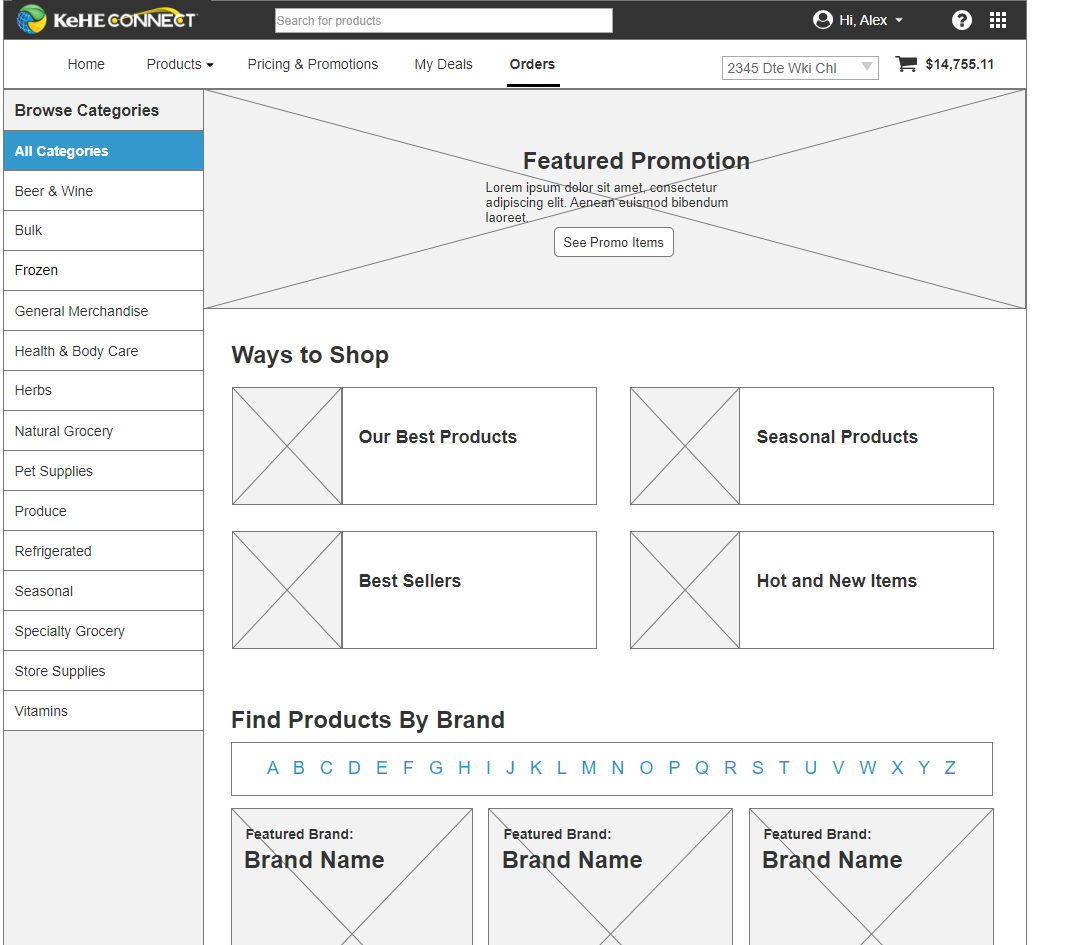Expand the Products menu
The height and width of the screenshot is (945, 1073).
[179, 64]
